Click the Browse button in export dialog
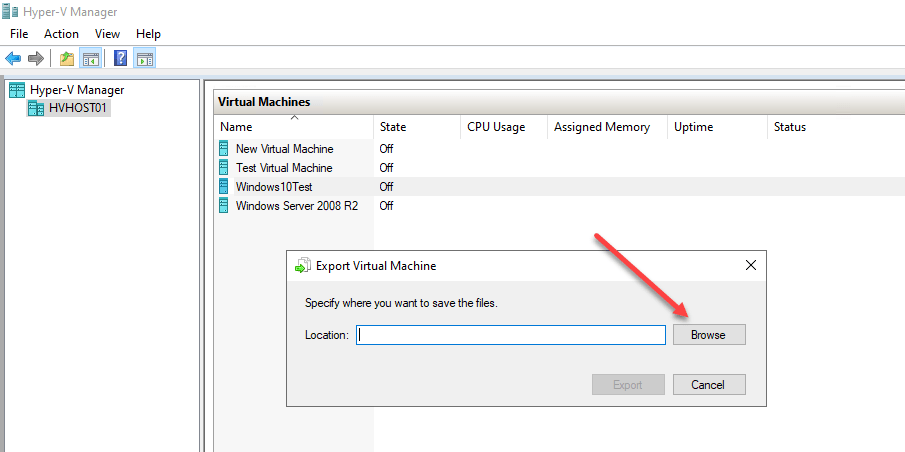Image resolution: width=905 pixels, height=452 pixels. (x=709, y=335)
